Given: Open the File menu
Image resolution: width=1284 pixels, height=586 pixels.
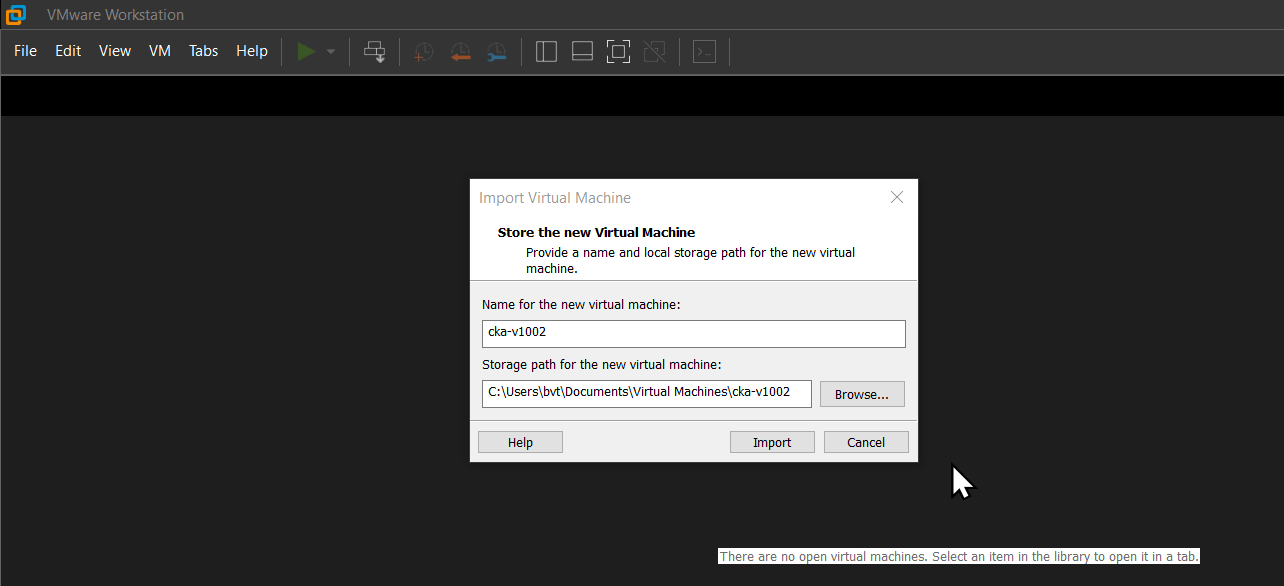Looking at the screenshot, I should [25, 51].
